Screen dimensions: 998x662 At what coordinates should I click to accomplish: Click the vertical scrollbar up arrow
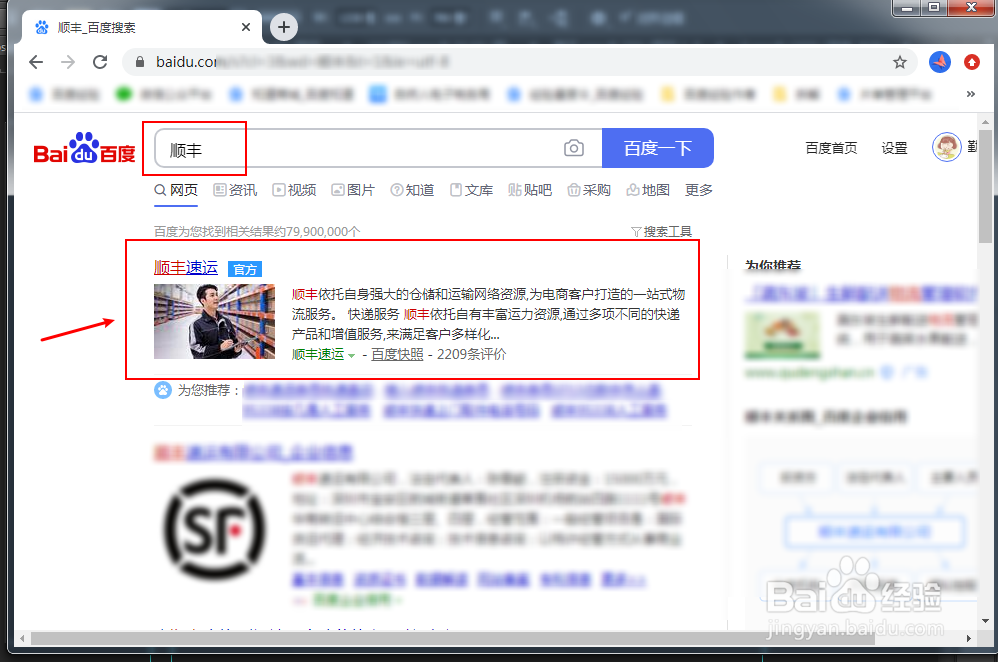[x=985, y=122]
